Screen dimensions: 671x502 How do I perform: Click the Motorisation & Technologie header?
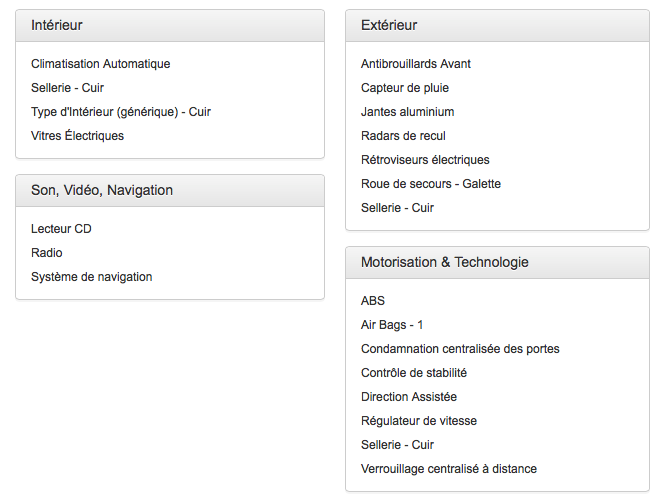497,263
